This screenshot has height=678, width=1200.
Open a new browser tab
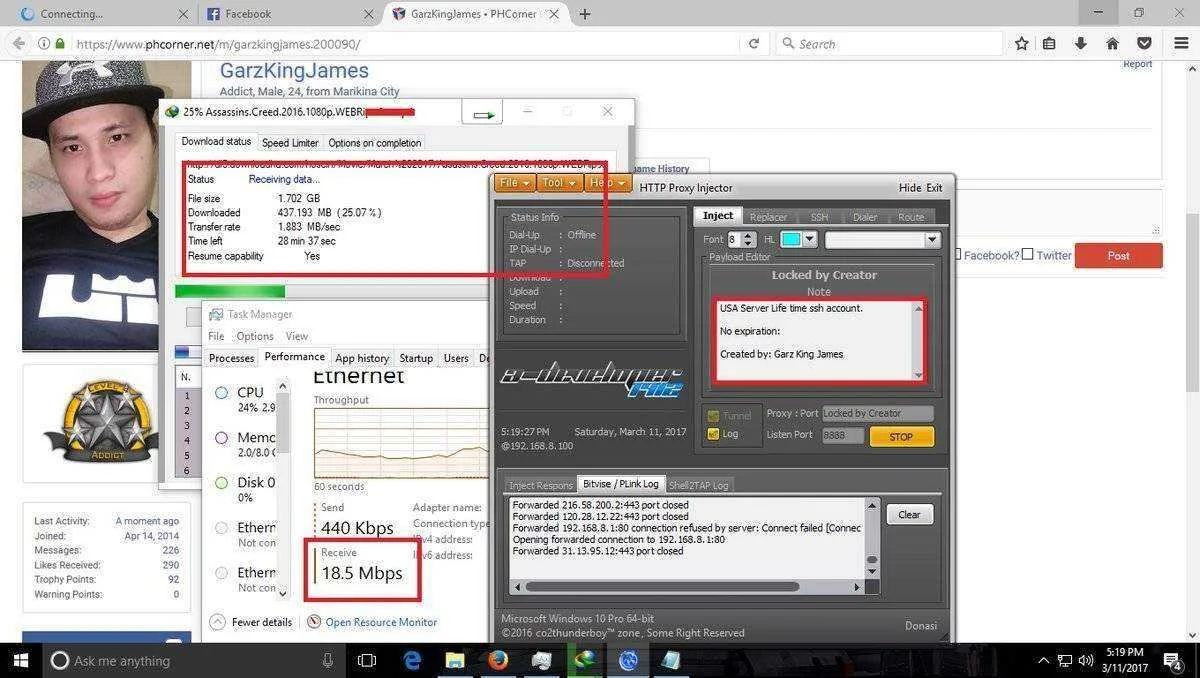[x=585, y=14]
